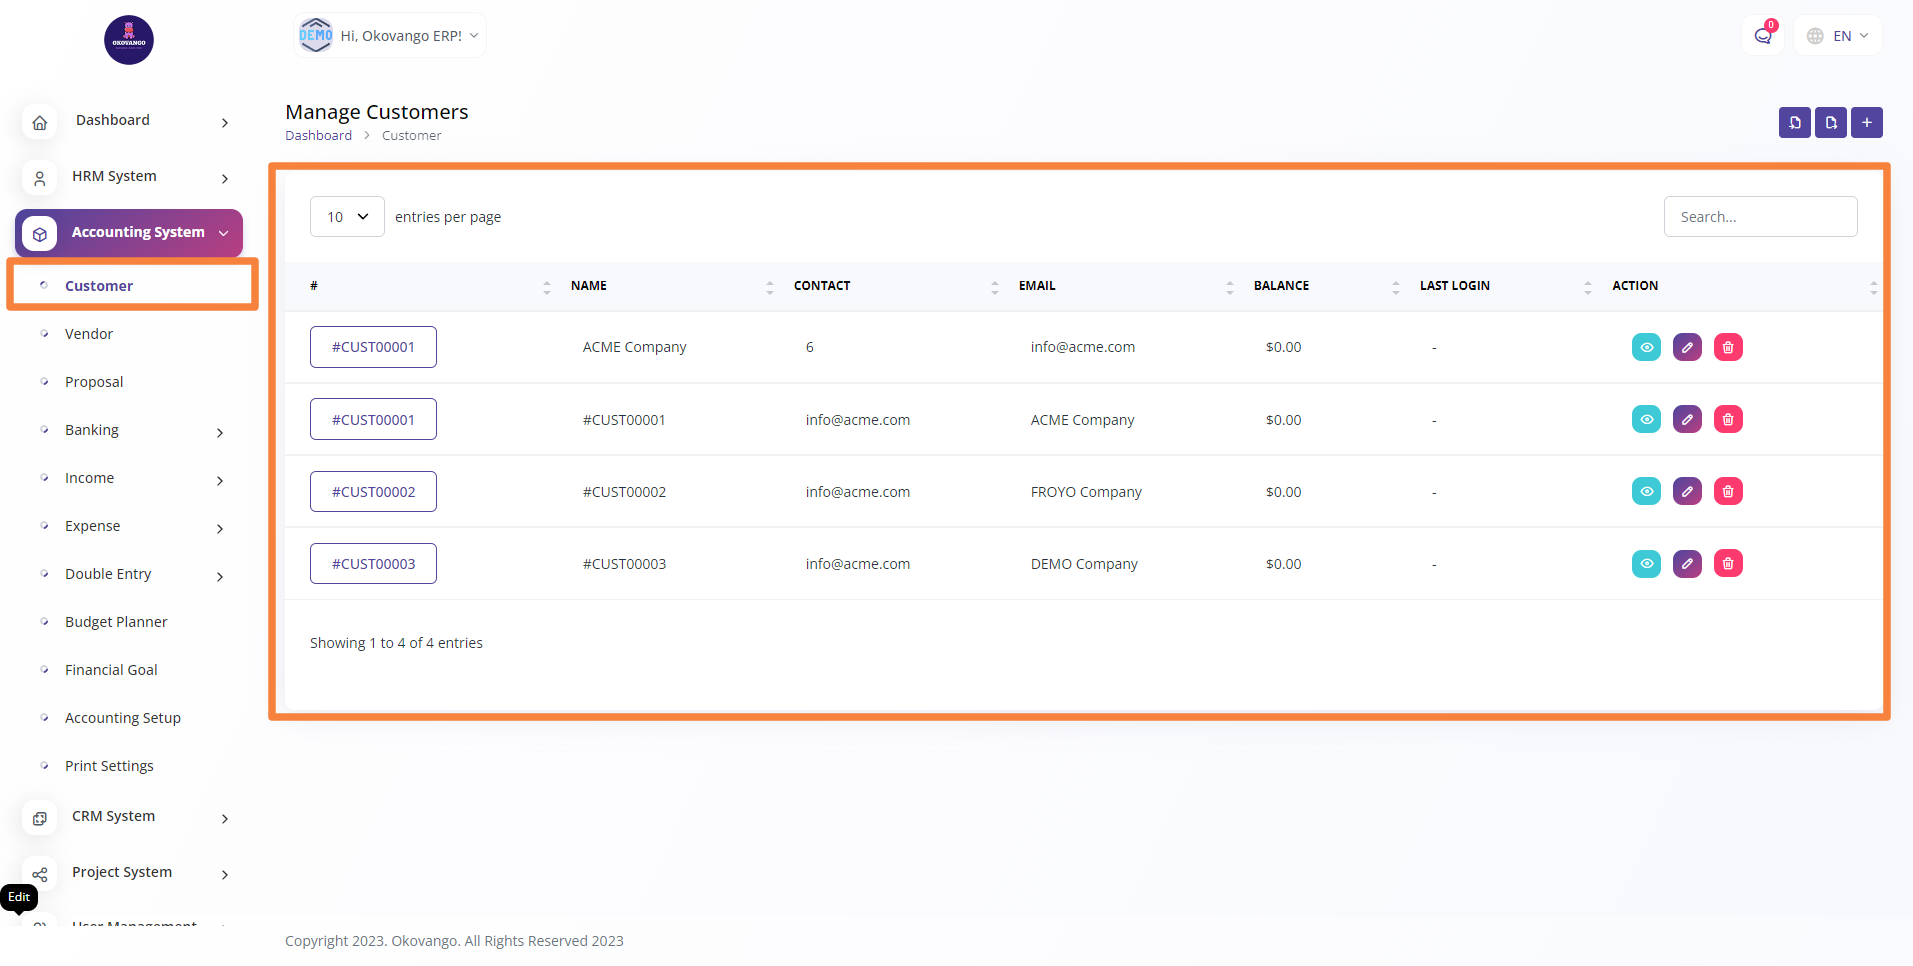
Task: Select Budget Planner in the sidebar
Action: point(116,622)
